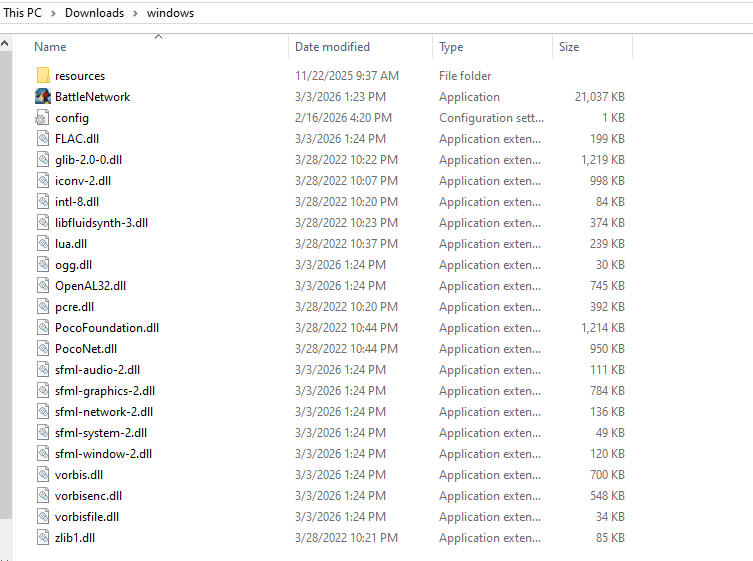This screenshot has height=561, width=753.
Task: Select the PocoFoundation.dll file icon
Action: [x=43, y=328]
